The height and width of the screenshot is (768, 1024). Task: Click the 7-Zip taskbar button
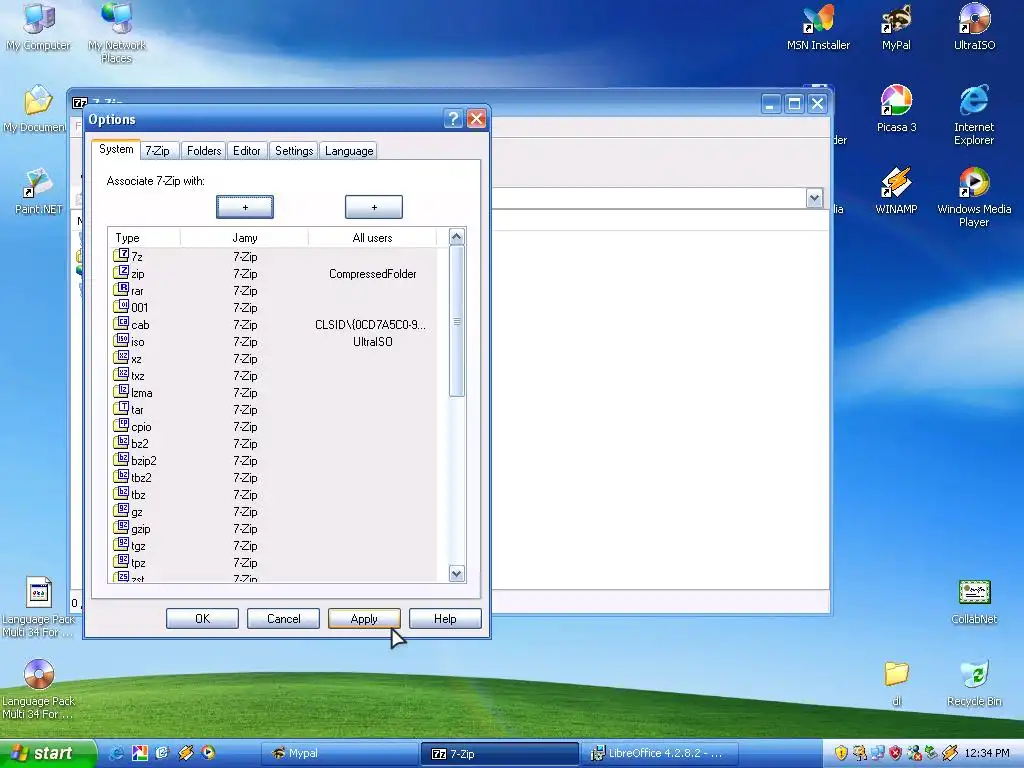tap(500, 754)
